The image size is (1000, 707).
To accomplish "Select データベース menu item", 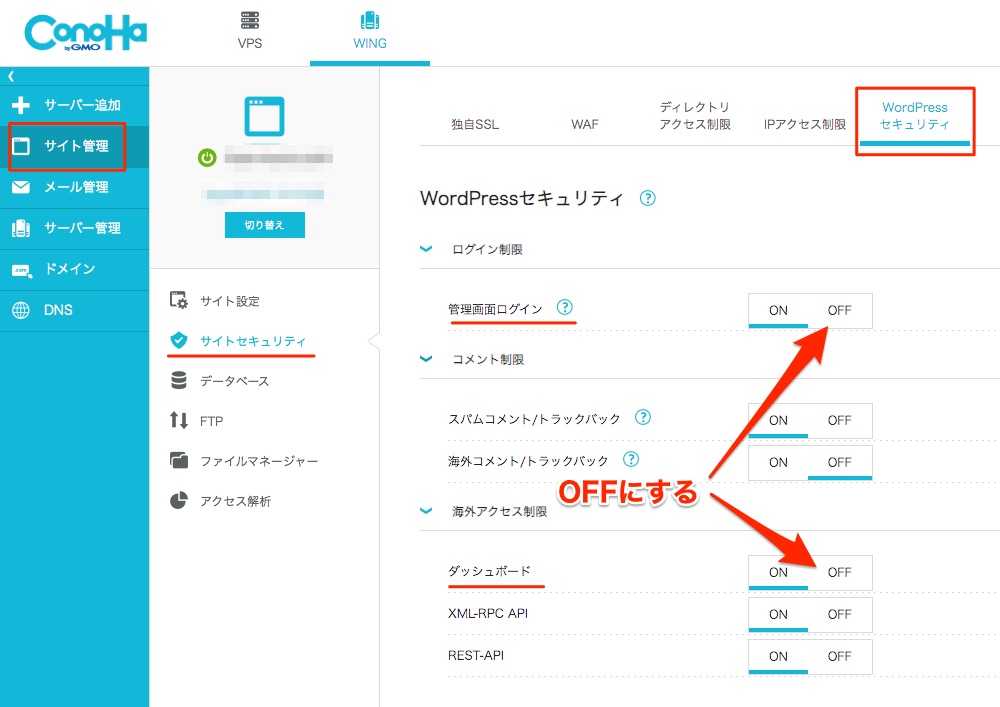I will [x=234, y=381].
